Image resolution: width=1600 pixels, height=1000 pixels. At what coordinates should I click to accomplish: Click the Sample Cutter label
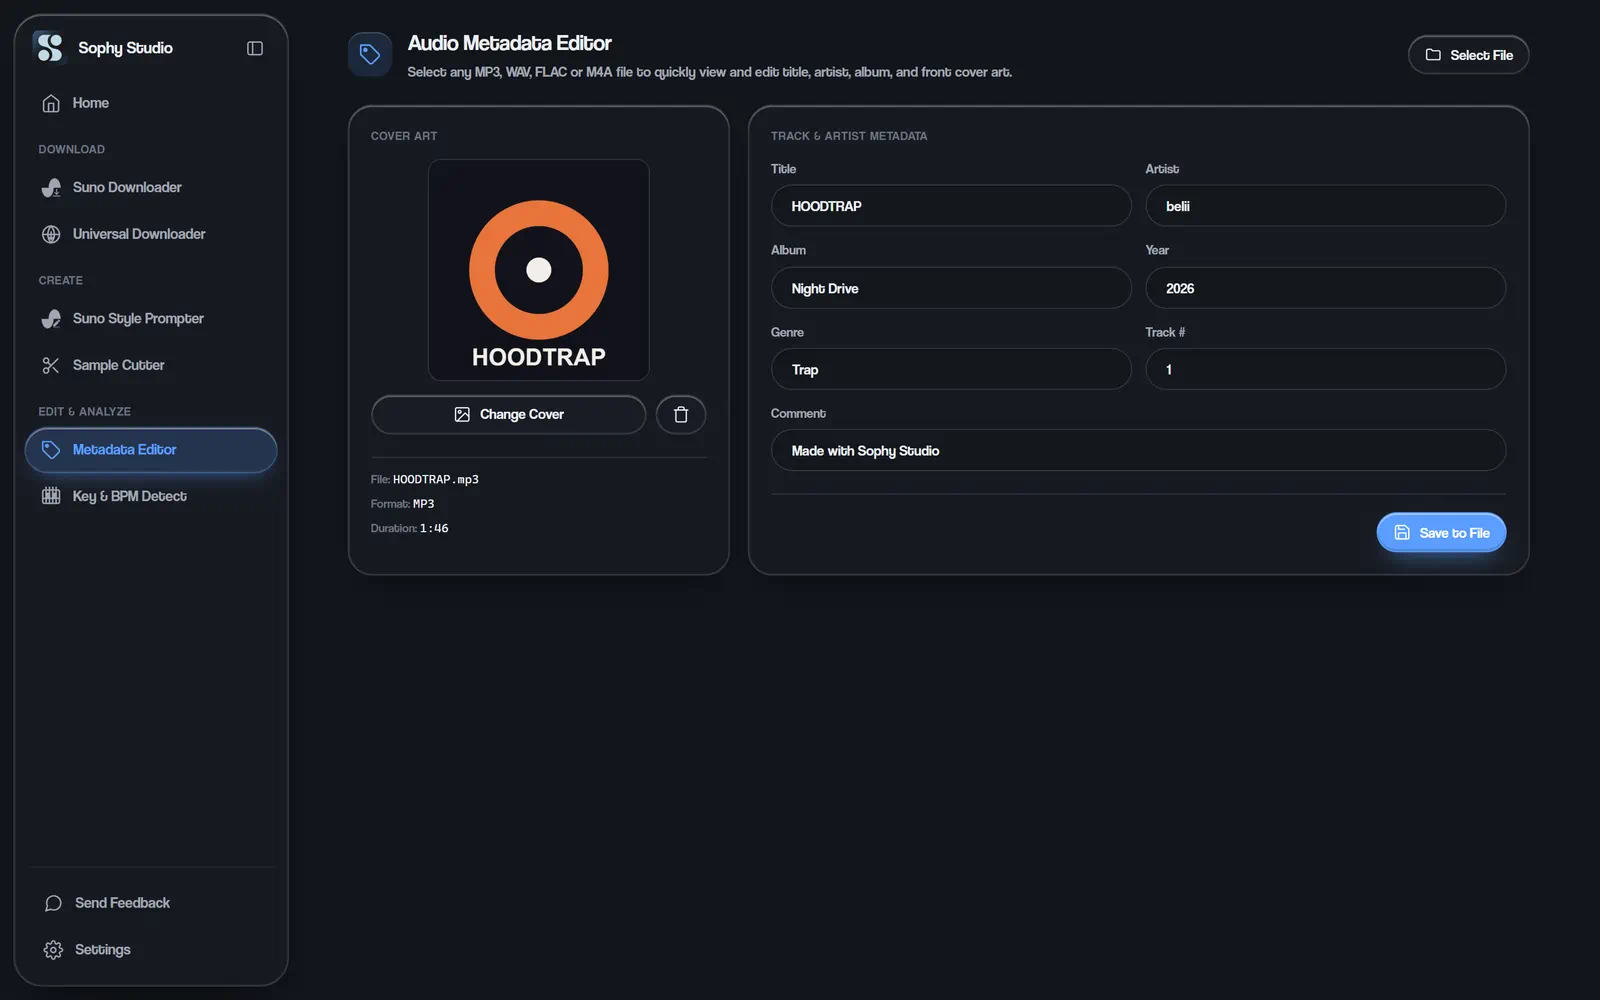[x=118, y=365]
